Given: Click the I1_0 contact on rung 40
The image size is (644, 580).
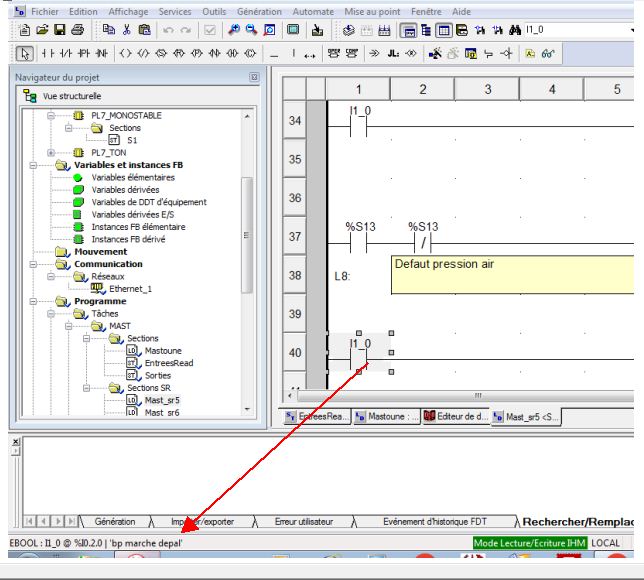Looking at the screenshot, I should point(359,352).
